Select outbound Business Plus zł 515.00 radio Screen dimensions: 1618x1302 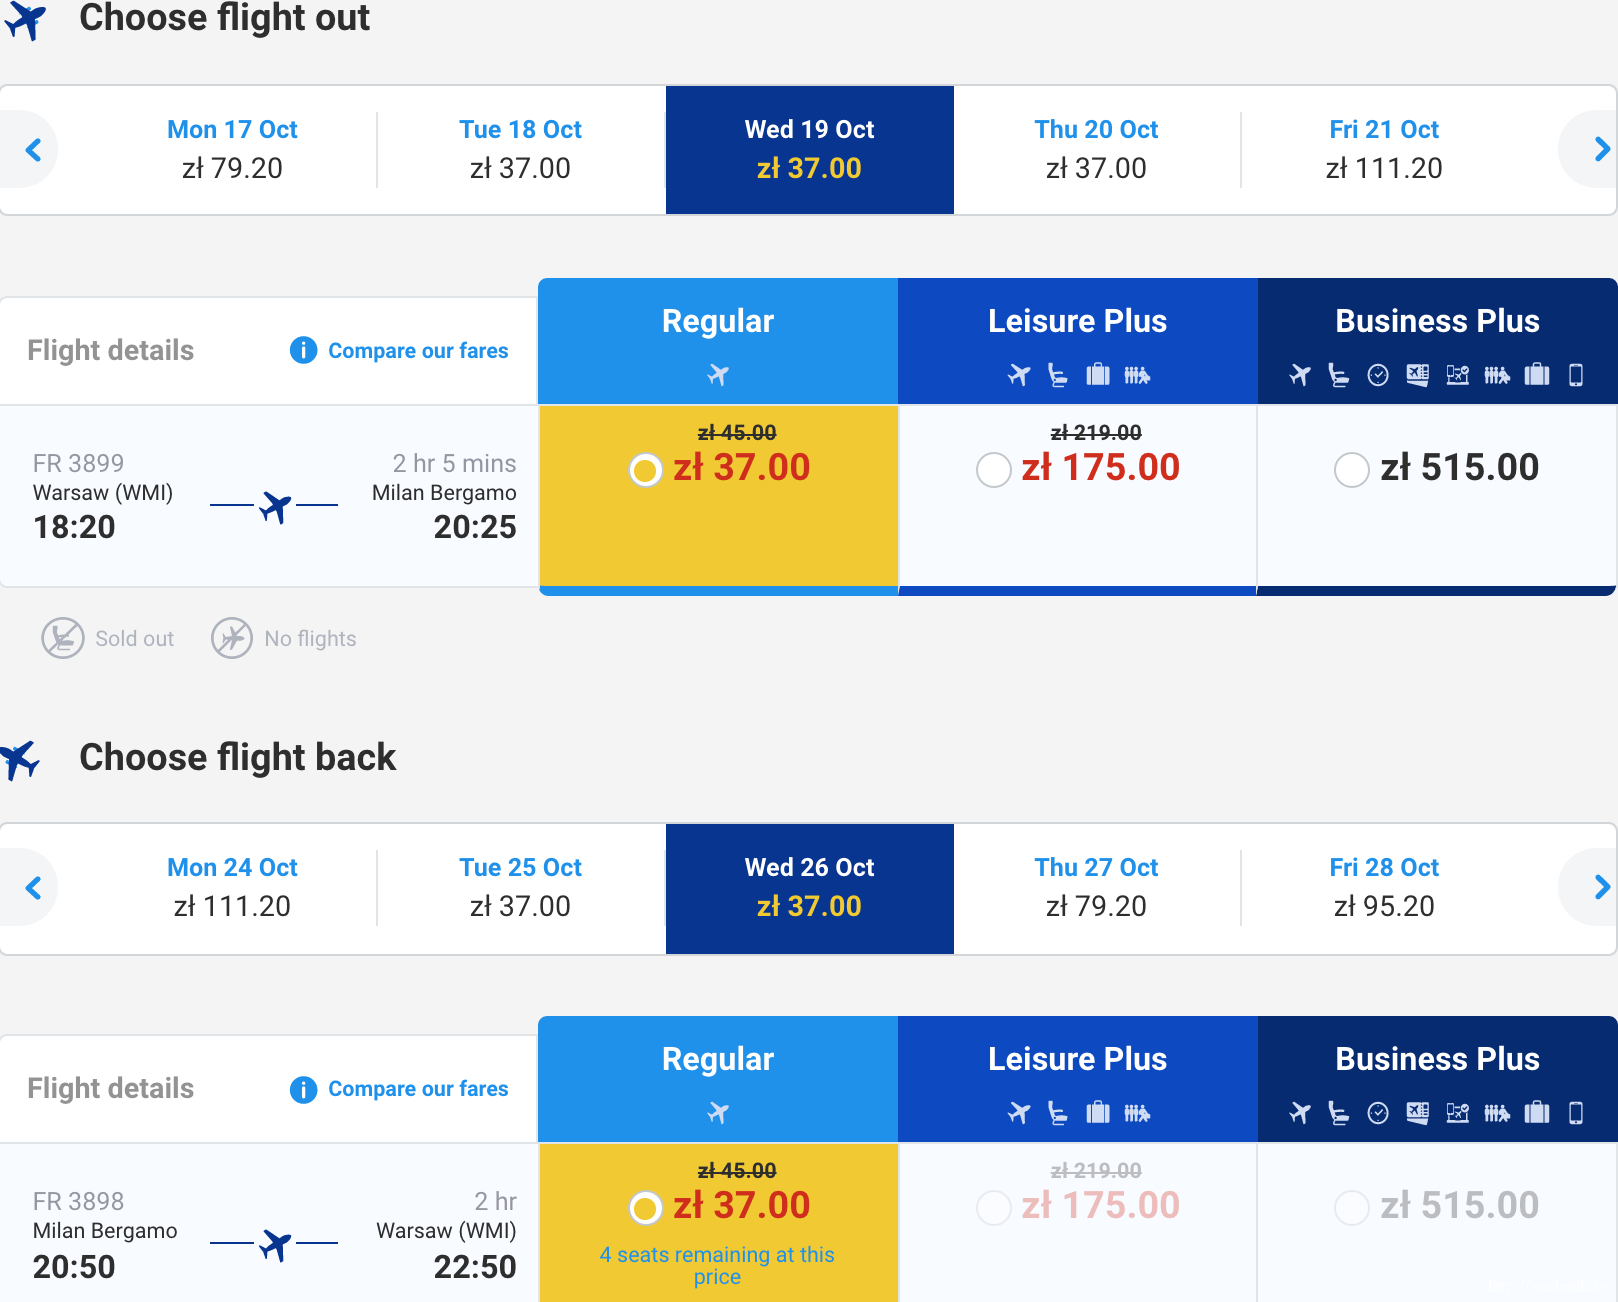click(x=1351, y=469)
